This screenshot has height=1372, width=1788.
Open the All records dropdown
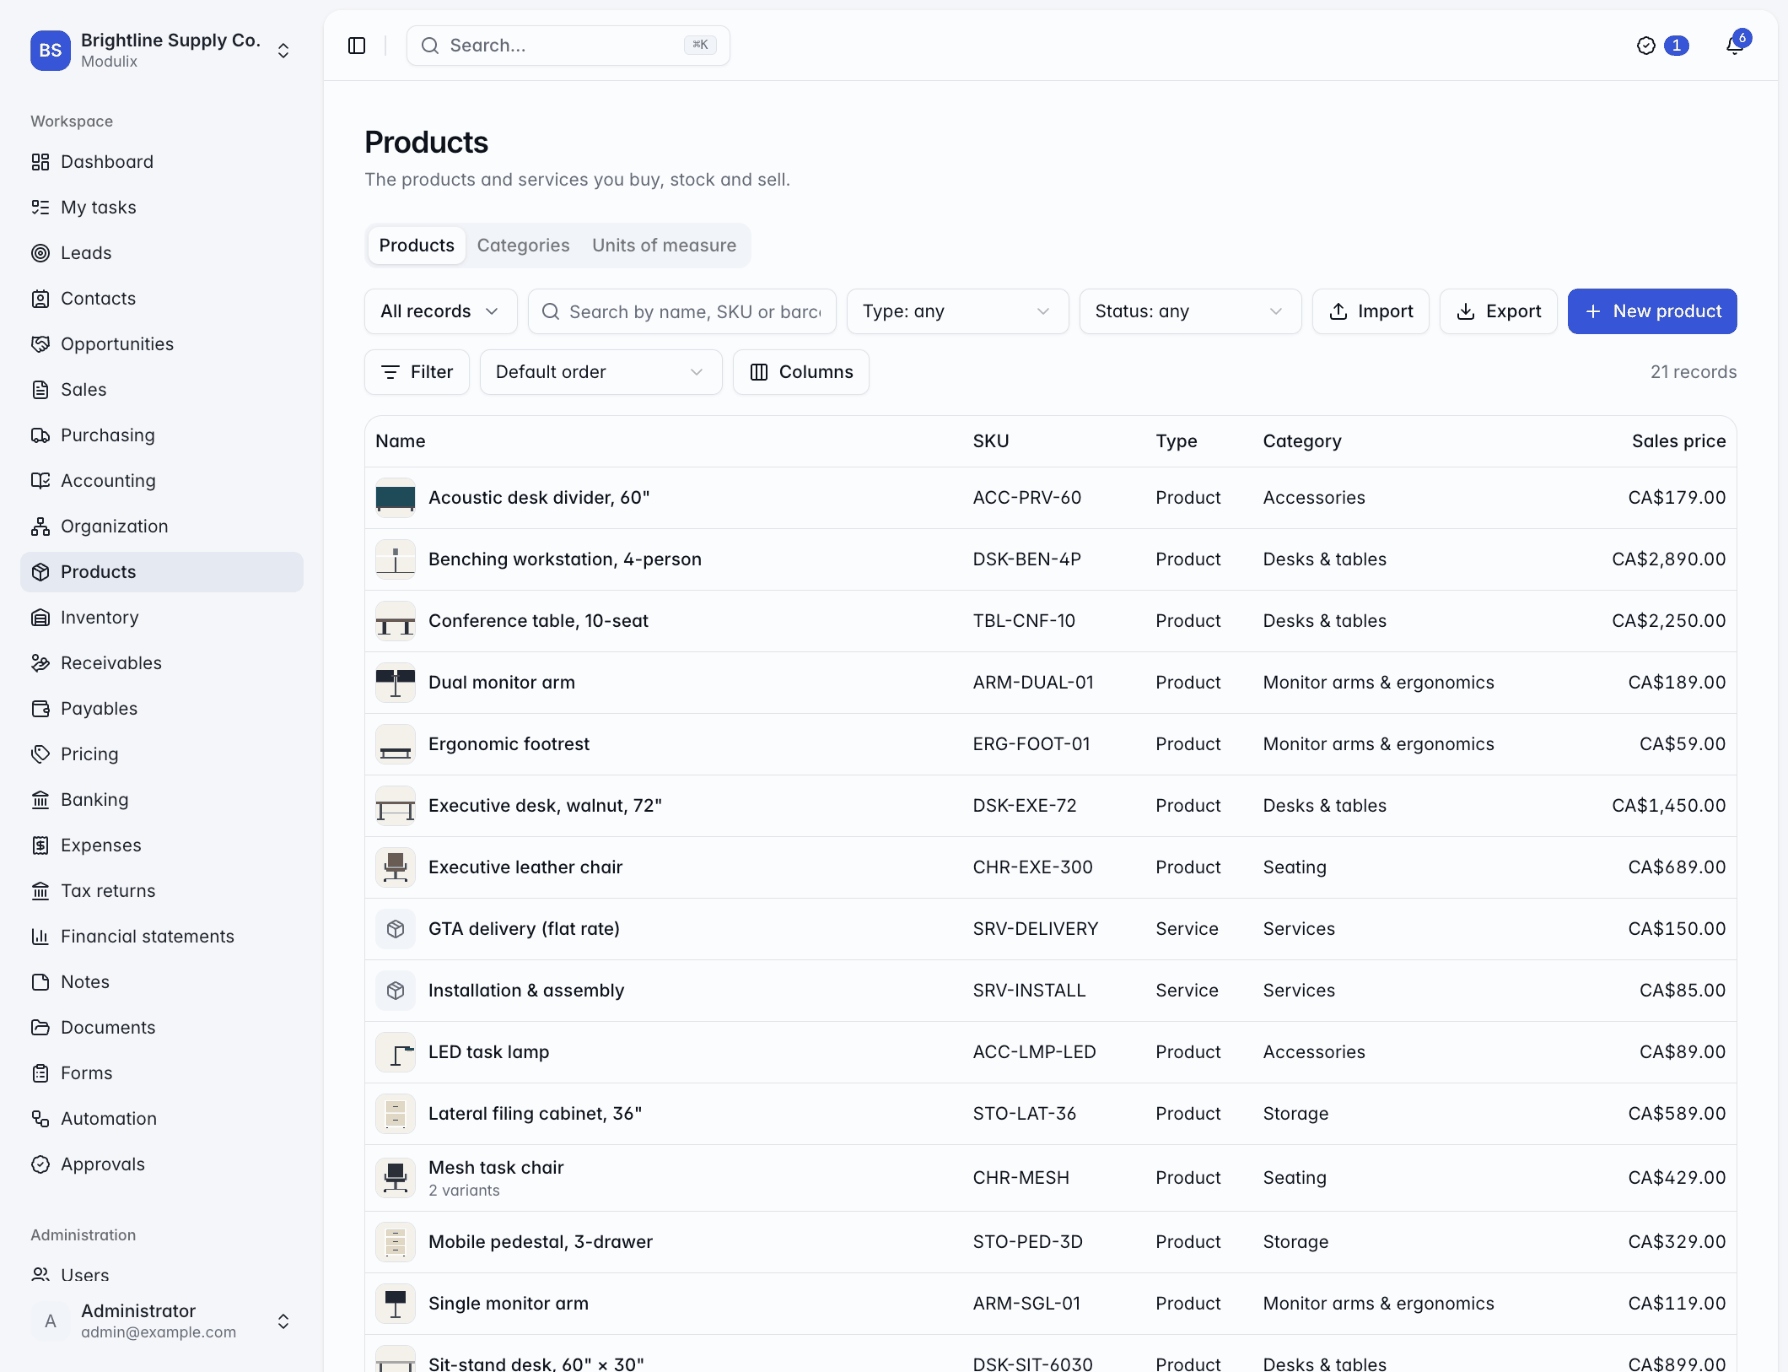[x=440, y=311]
